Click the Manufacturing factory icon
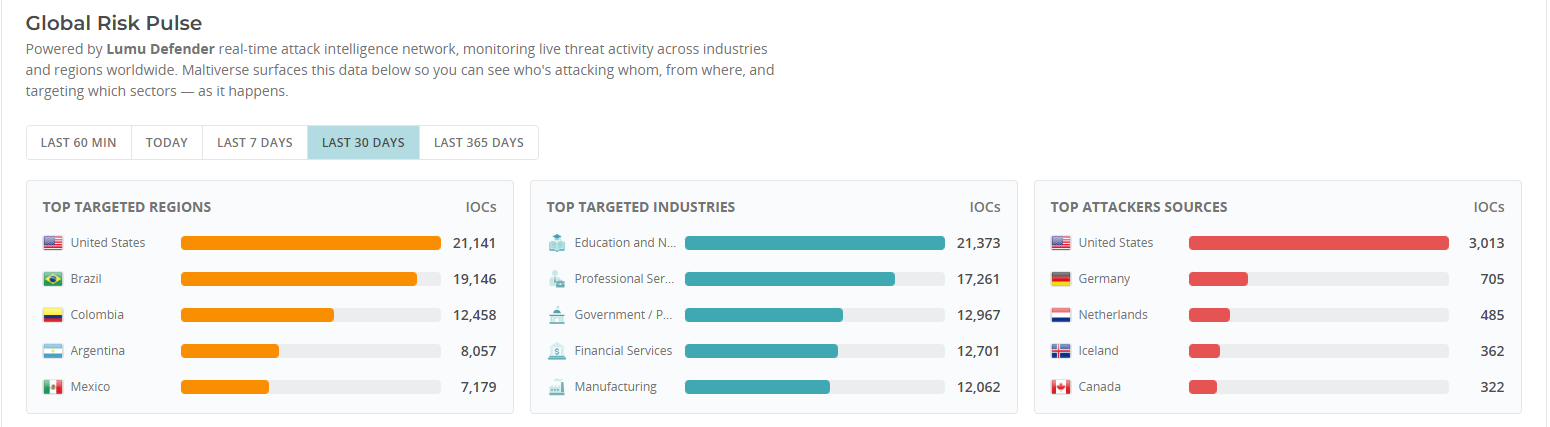The image size is (1550, 427). (x=557, y=387)
